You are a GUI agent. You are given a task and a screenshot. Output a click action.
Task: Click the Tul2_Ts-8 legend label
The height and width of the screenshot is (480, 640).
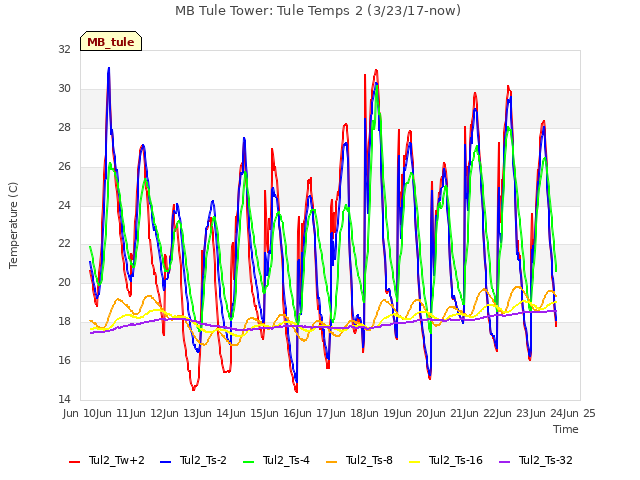coord(369,460)
